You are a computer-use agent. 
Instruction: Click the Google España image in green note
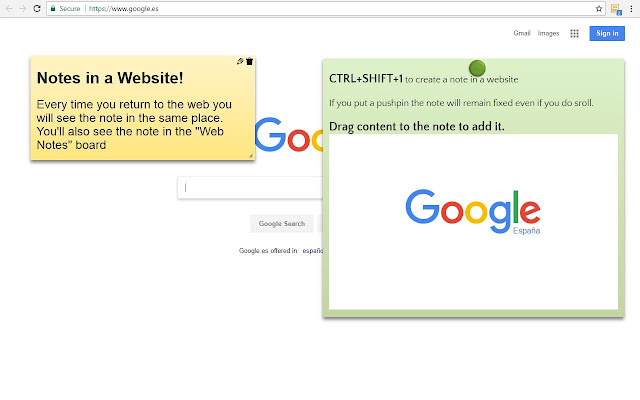(473, 212)
